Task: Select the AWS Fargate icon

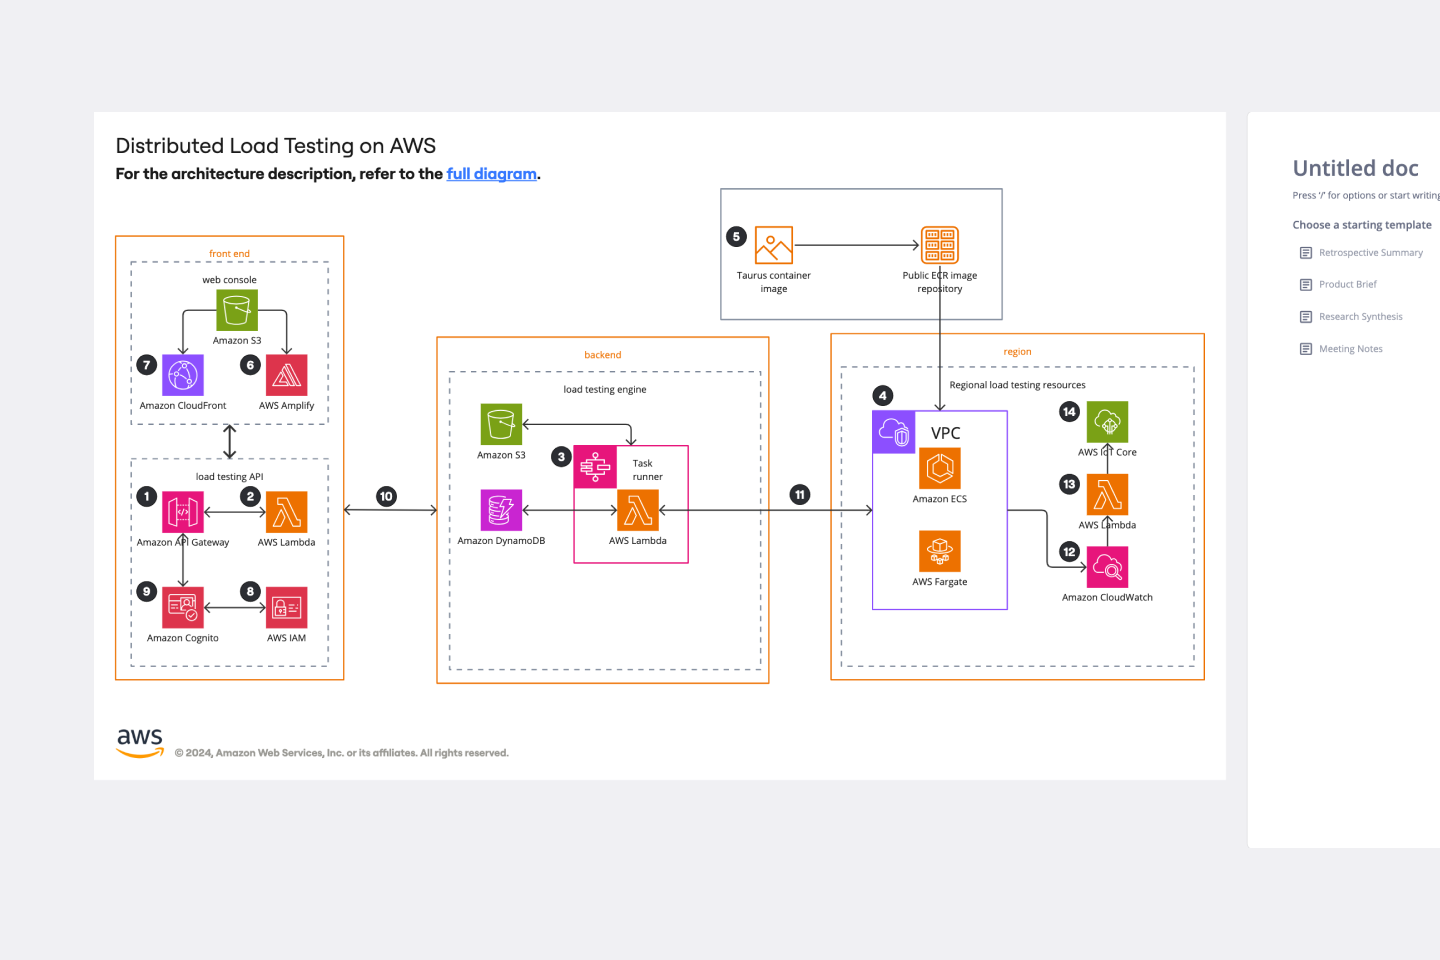Action: [x=939, y=551]
